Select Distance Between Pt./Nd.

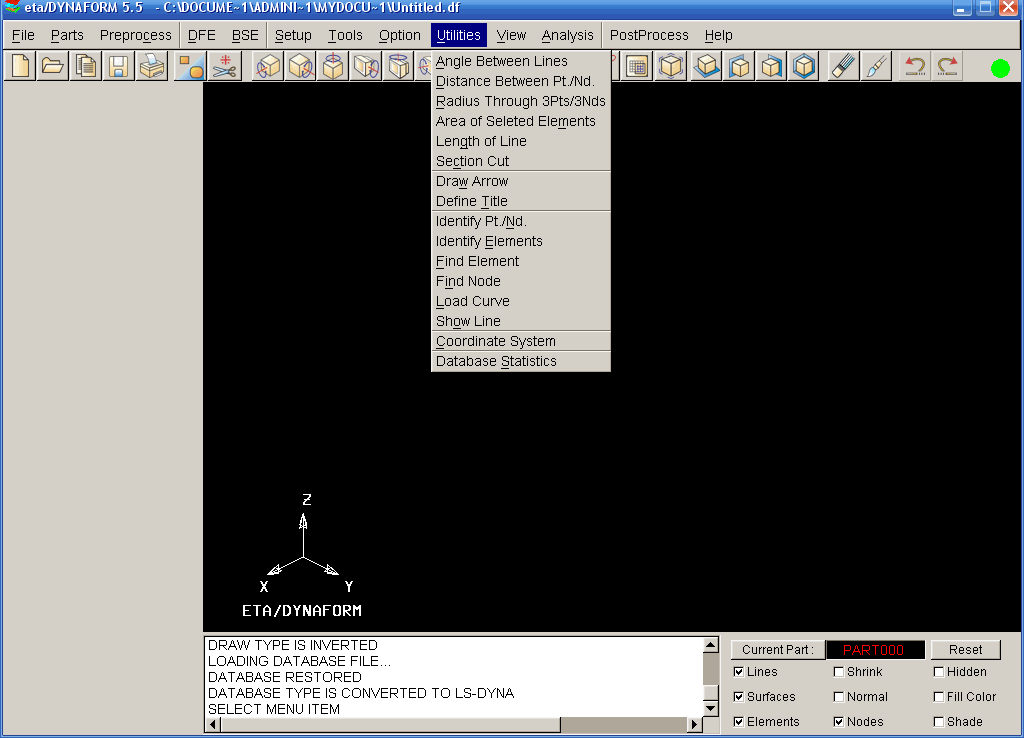click(x=521, y=82)
